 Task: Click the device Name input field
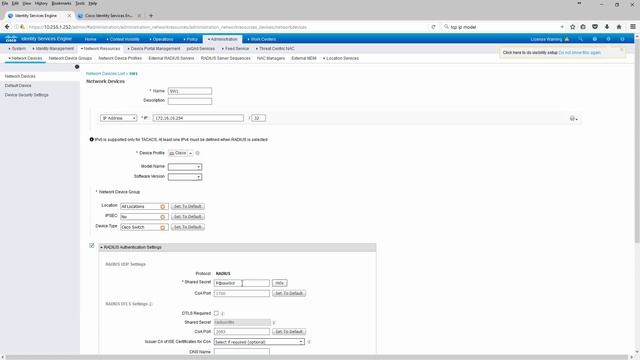tap(190, 91)
